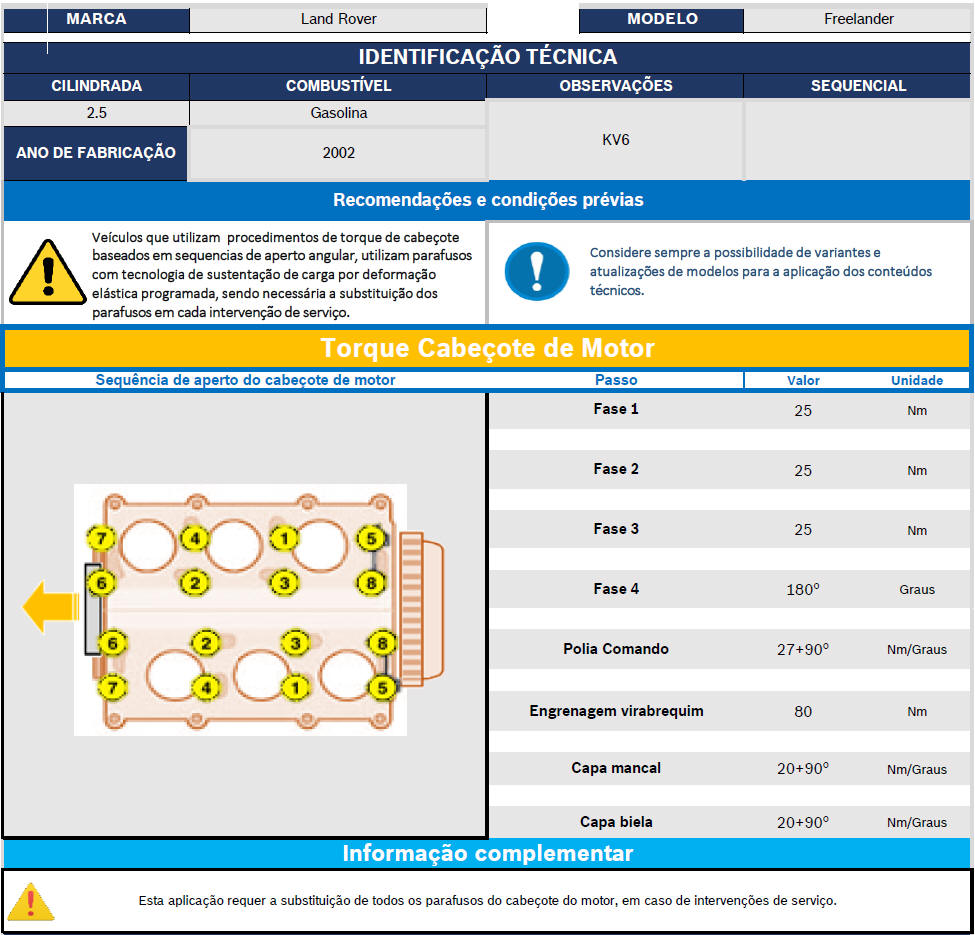Click the empty SEQUENCIAL value cell

[x=857, y=140]
